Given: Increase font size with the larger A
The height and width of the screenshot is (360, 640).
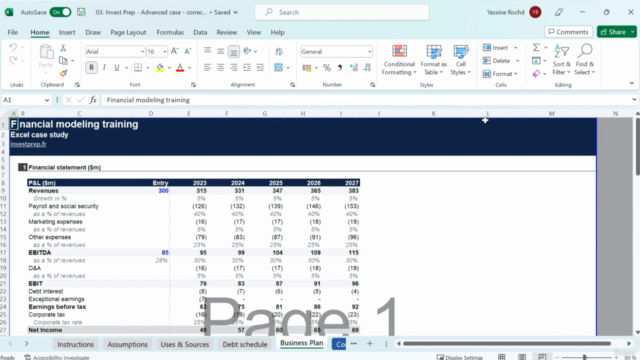Looking at the screenshot, I should (x=175, y=51).
